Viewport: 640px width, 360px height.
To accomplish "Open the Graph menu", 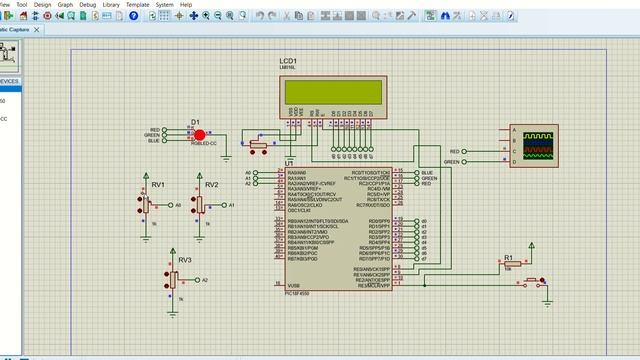I will pyautogui.click(x=65, y=4).
